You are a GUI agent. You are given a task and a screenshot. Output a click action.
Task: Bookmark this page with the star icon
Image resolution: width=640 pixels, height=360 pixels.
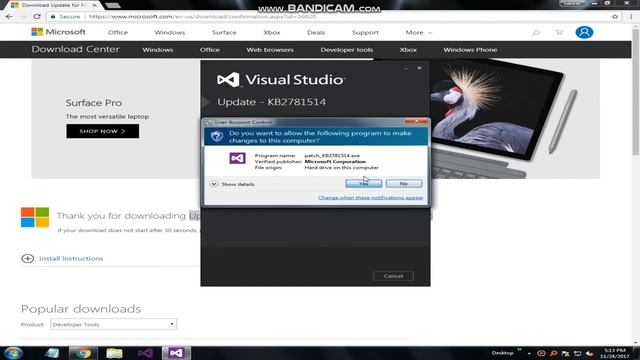tap(615, 17)
